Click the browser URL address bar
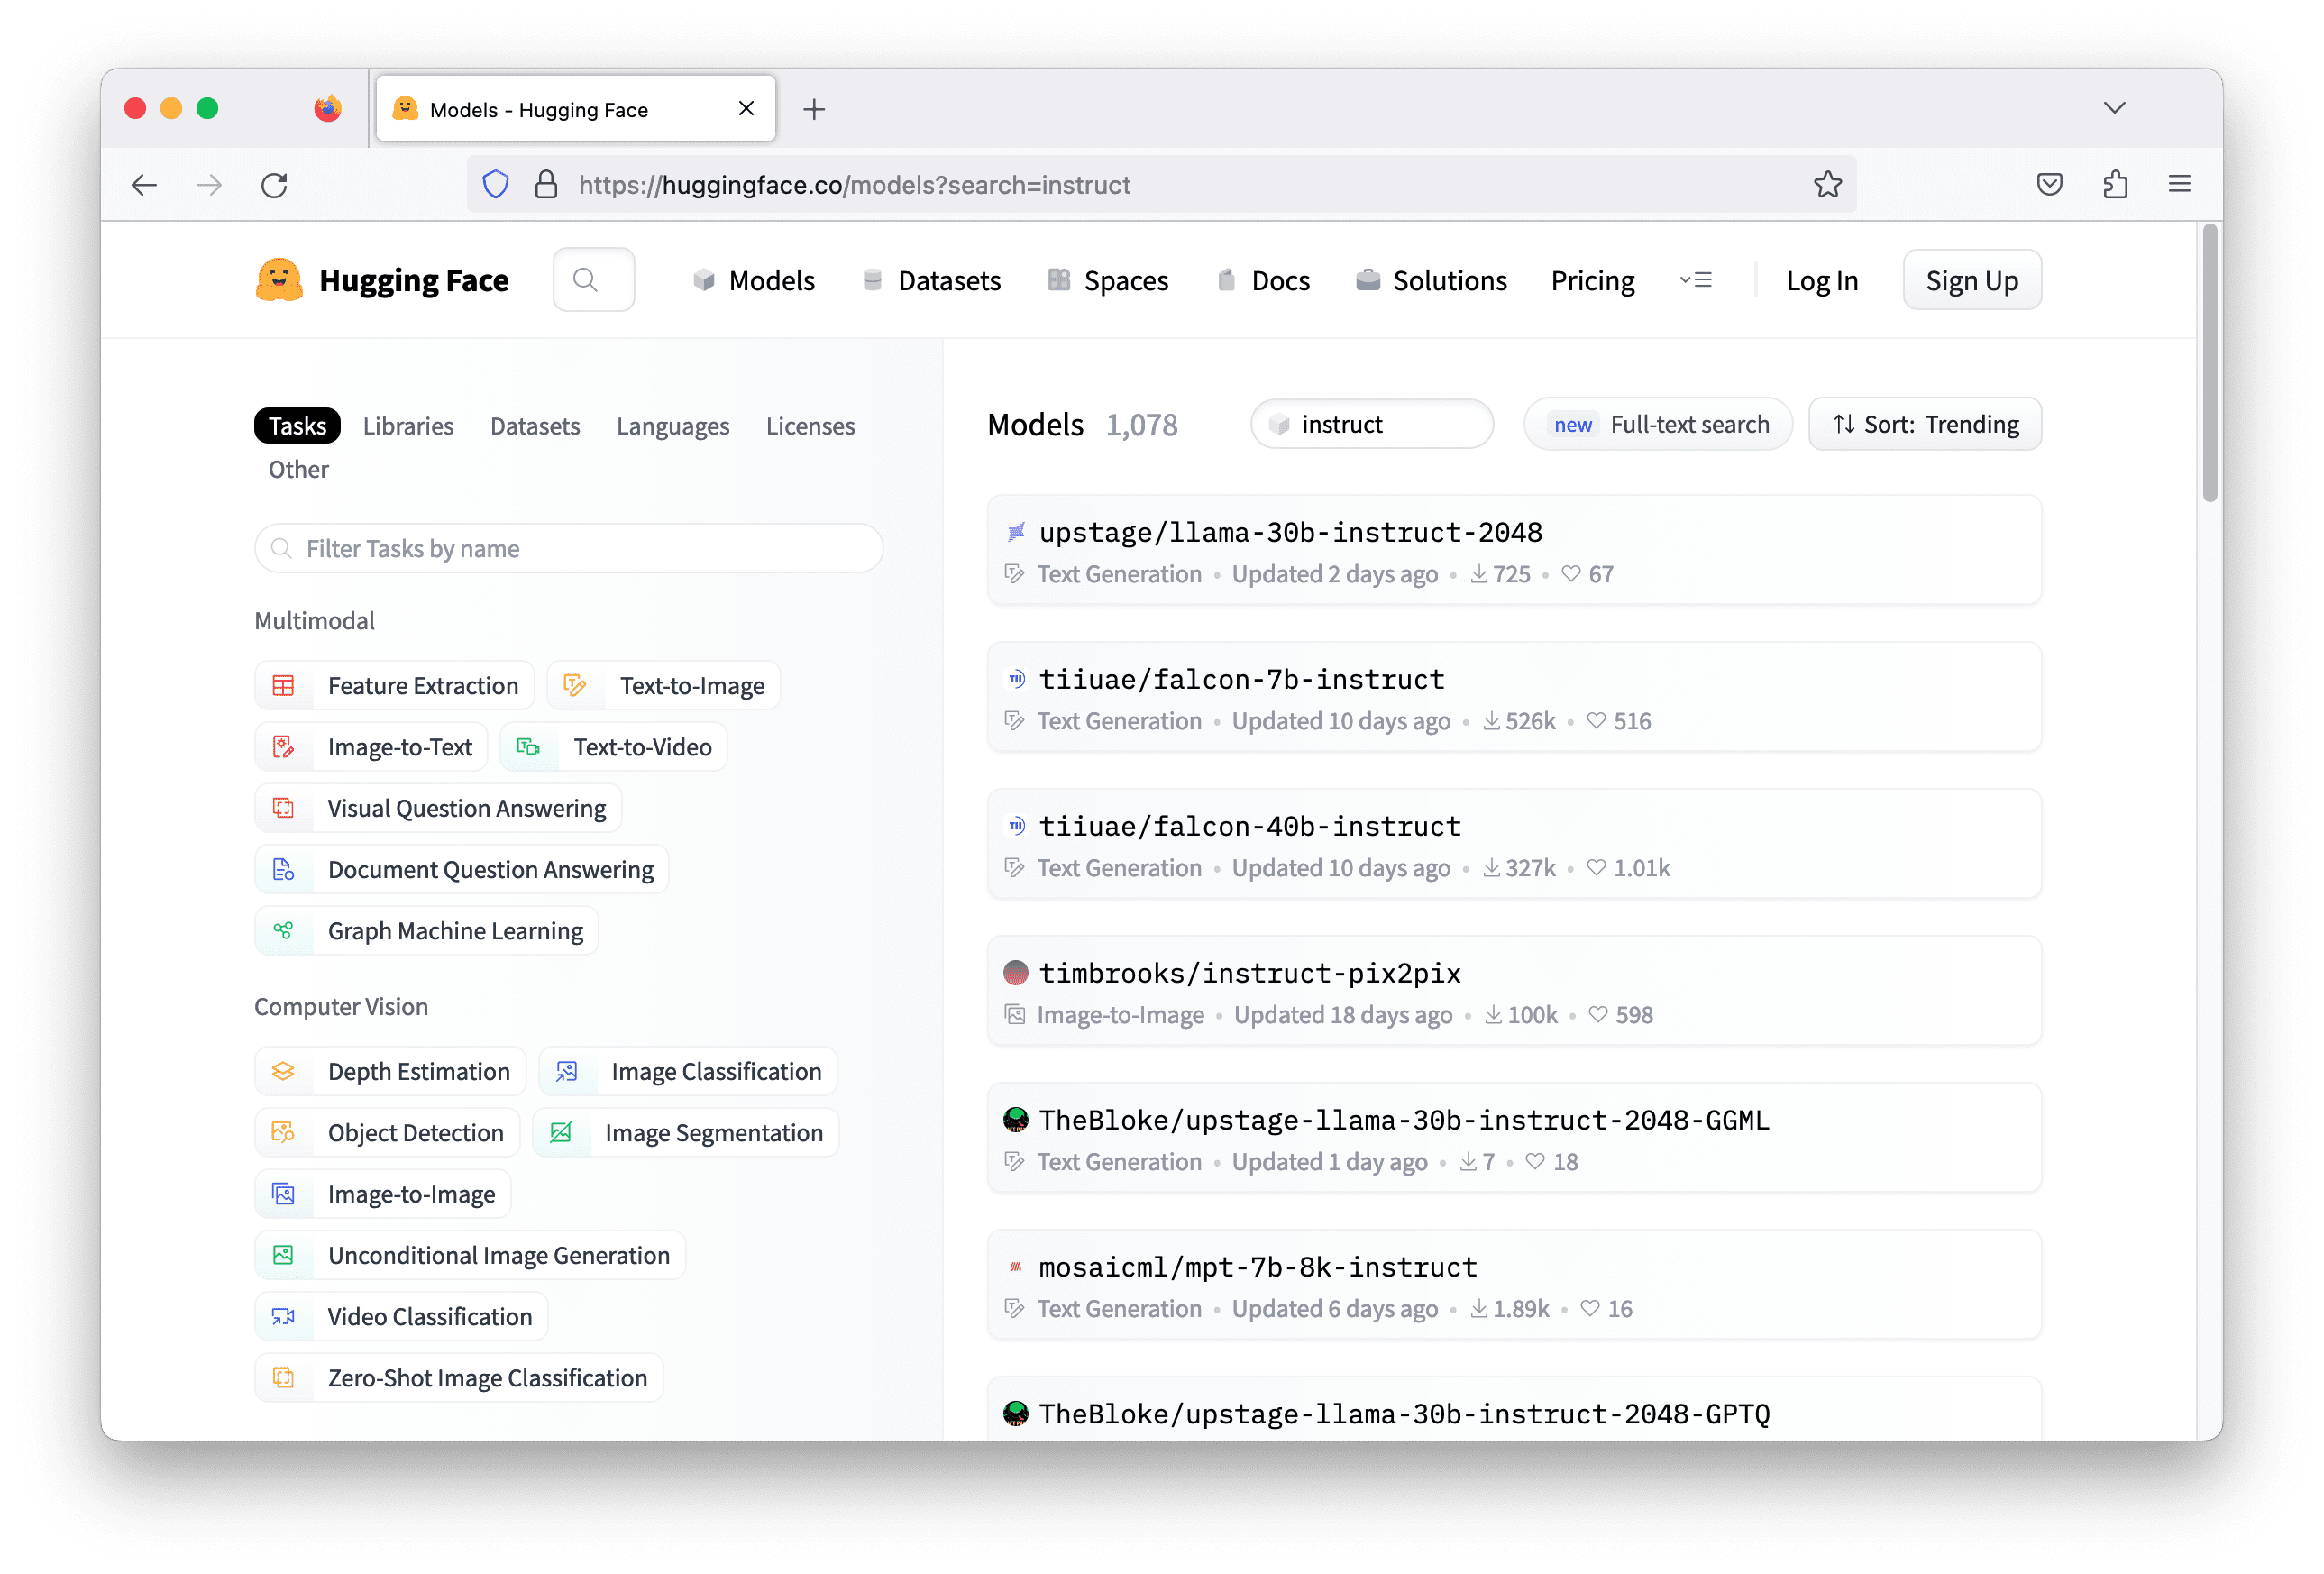This screenshot has width=2324, height=1574. coord(1161,185)
